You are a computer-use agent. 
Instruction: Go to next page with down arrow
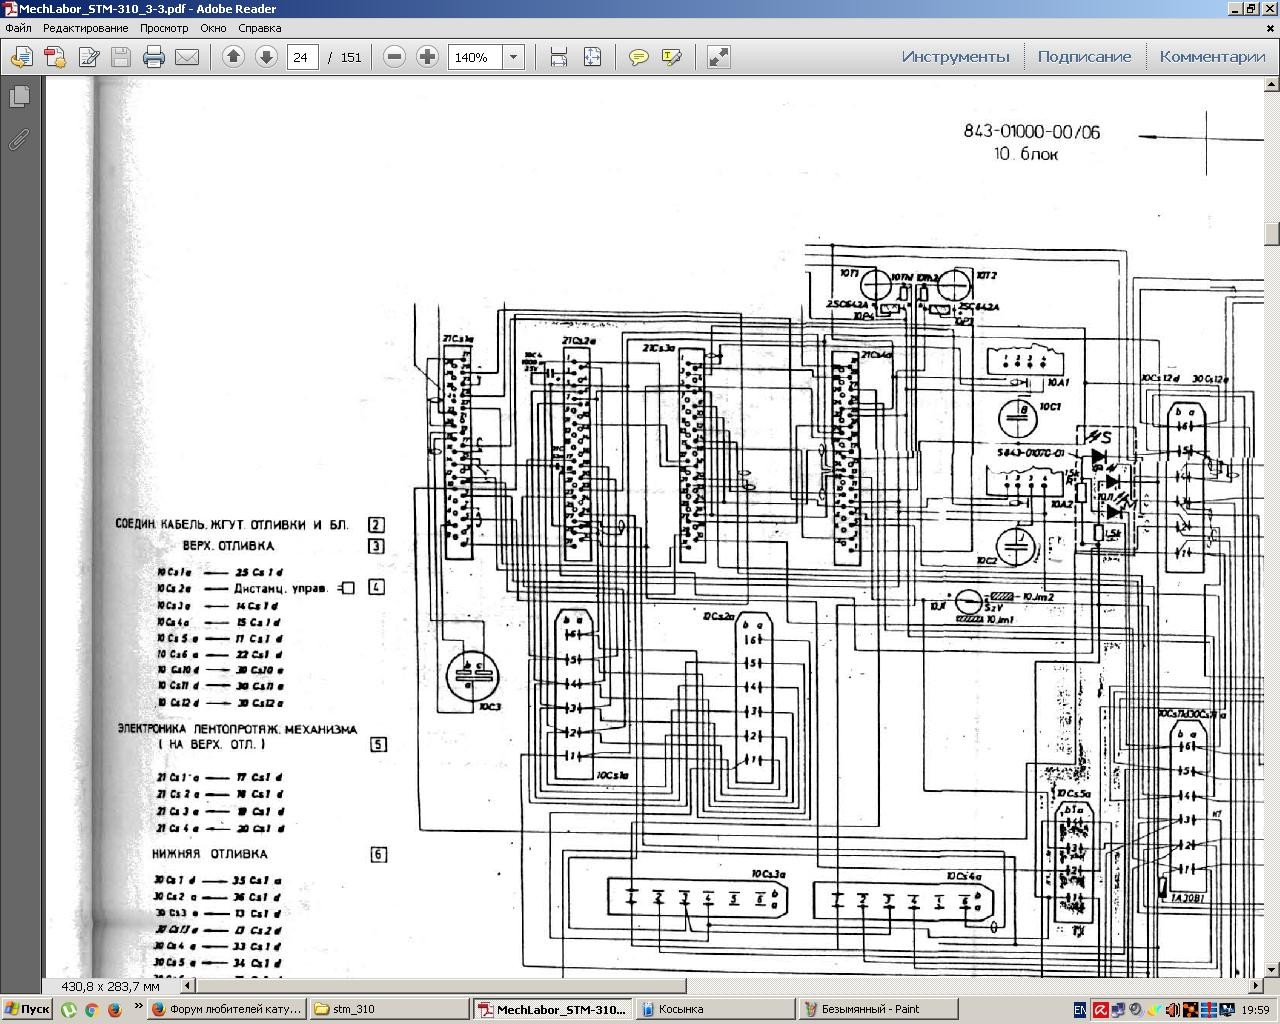[266, 57]
